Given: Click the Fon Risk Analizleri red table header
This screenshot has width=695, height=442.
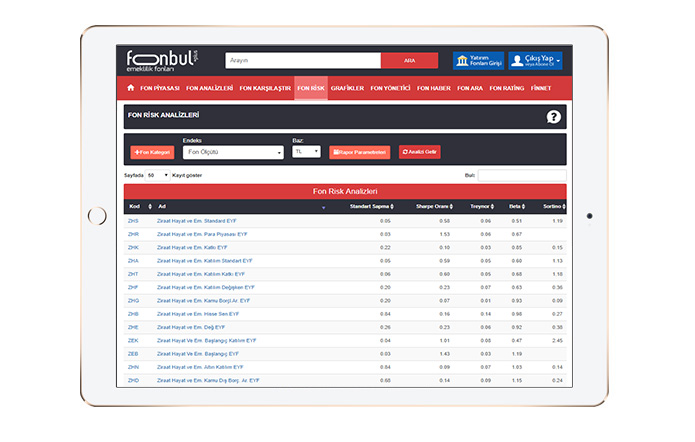Looking at the screenshot, I should click(345, 192).
